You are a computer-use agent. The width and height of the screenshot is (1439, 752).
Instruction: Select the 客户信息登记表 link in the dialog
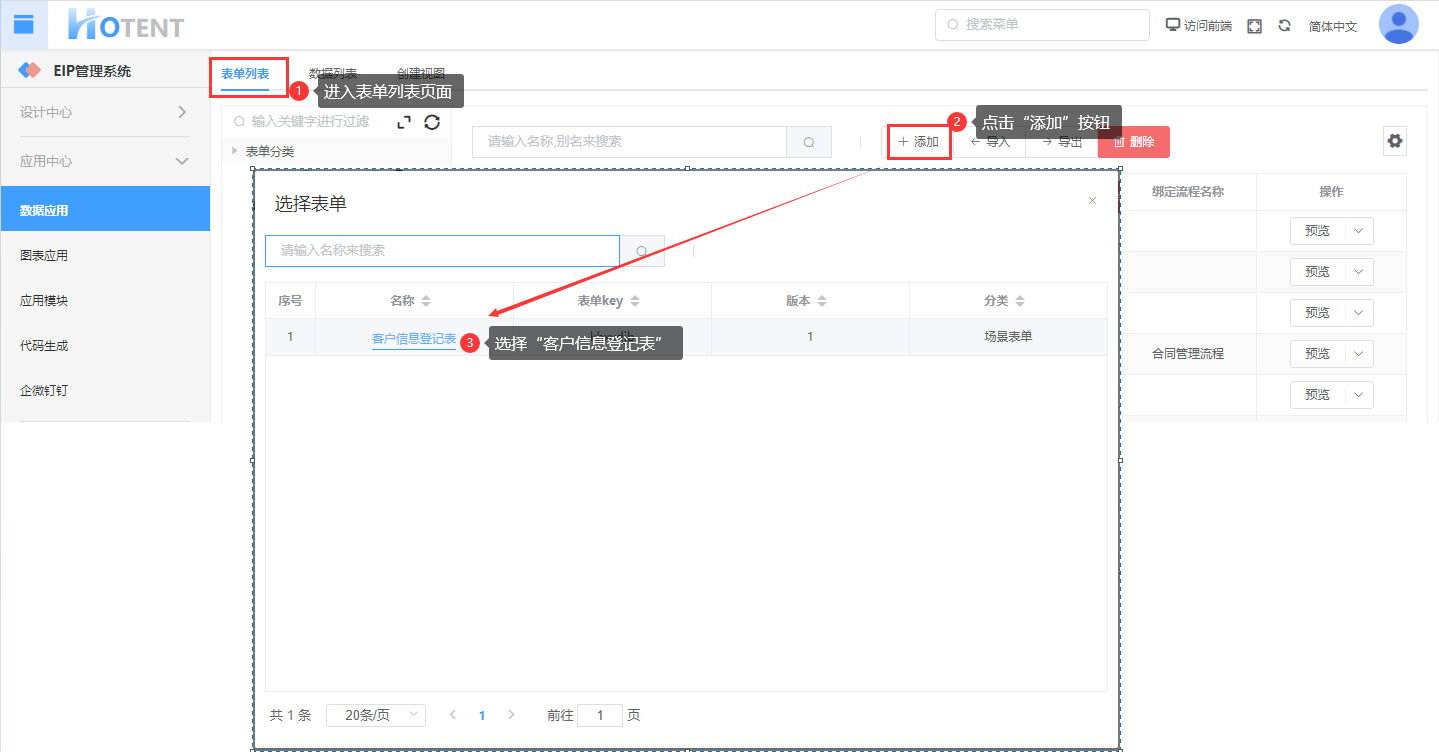point(414,339)
